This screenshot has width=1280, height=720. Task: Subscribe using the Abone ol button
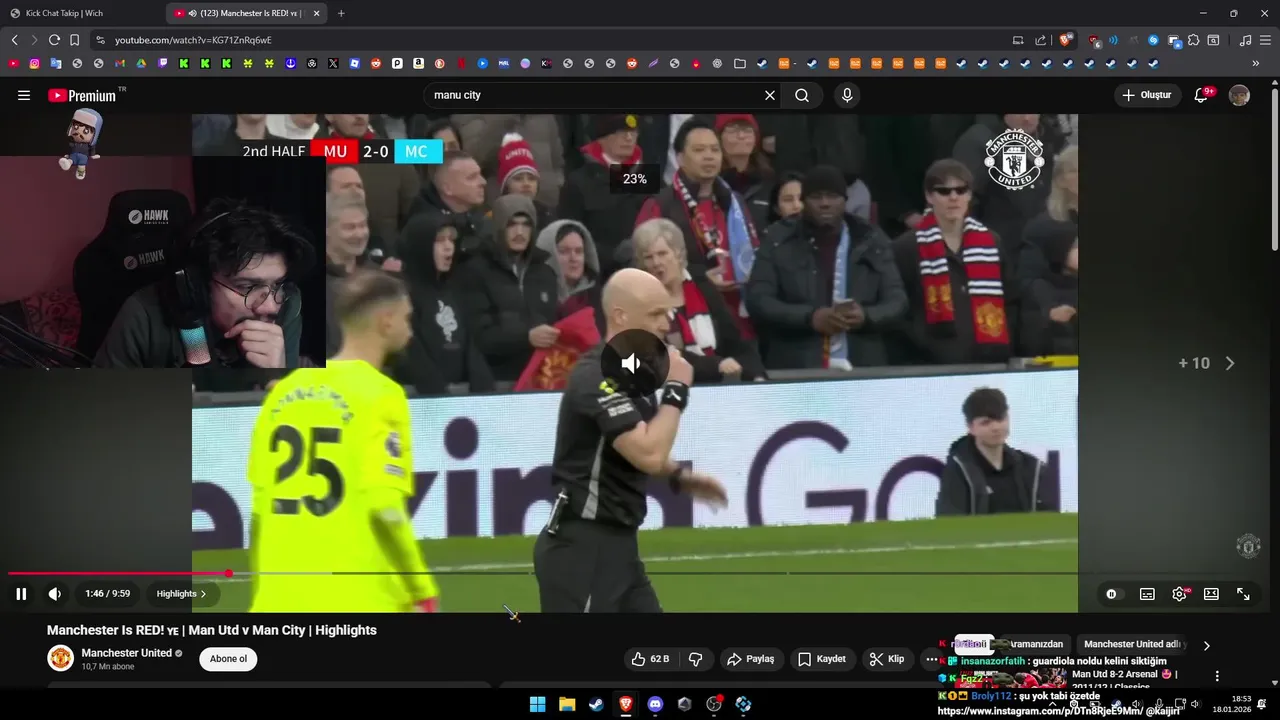228,659
